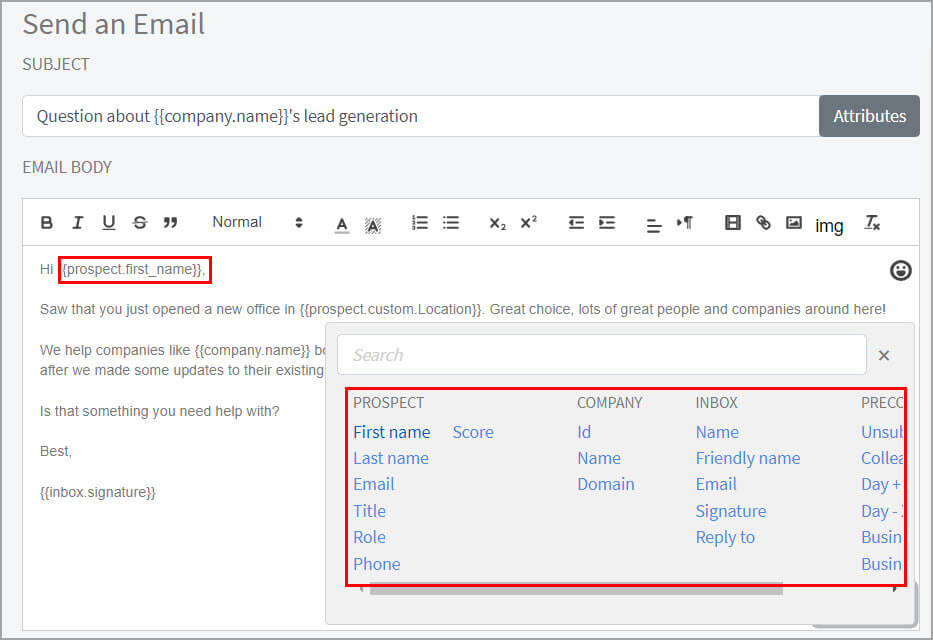Viewport: 933px width, 640px height.
Task: Toggle underline formatting
Action: [109, 223]
